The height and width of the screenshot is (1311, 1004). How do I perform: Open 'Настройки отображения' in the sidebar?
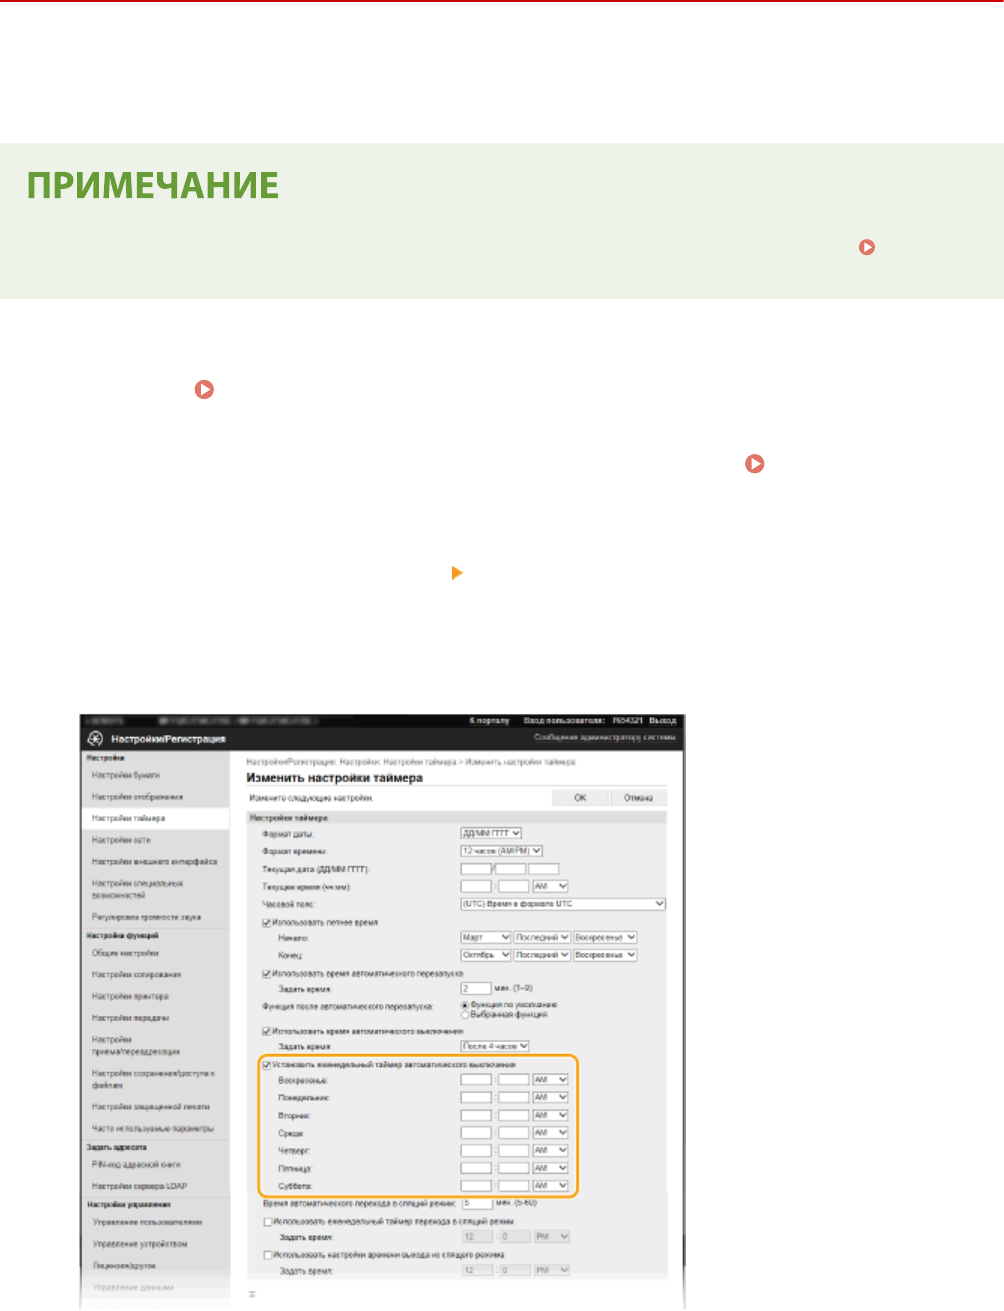pyautogui.click(x=138, y=797)
